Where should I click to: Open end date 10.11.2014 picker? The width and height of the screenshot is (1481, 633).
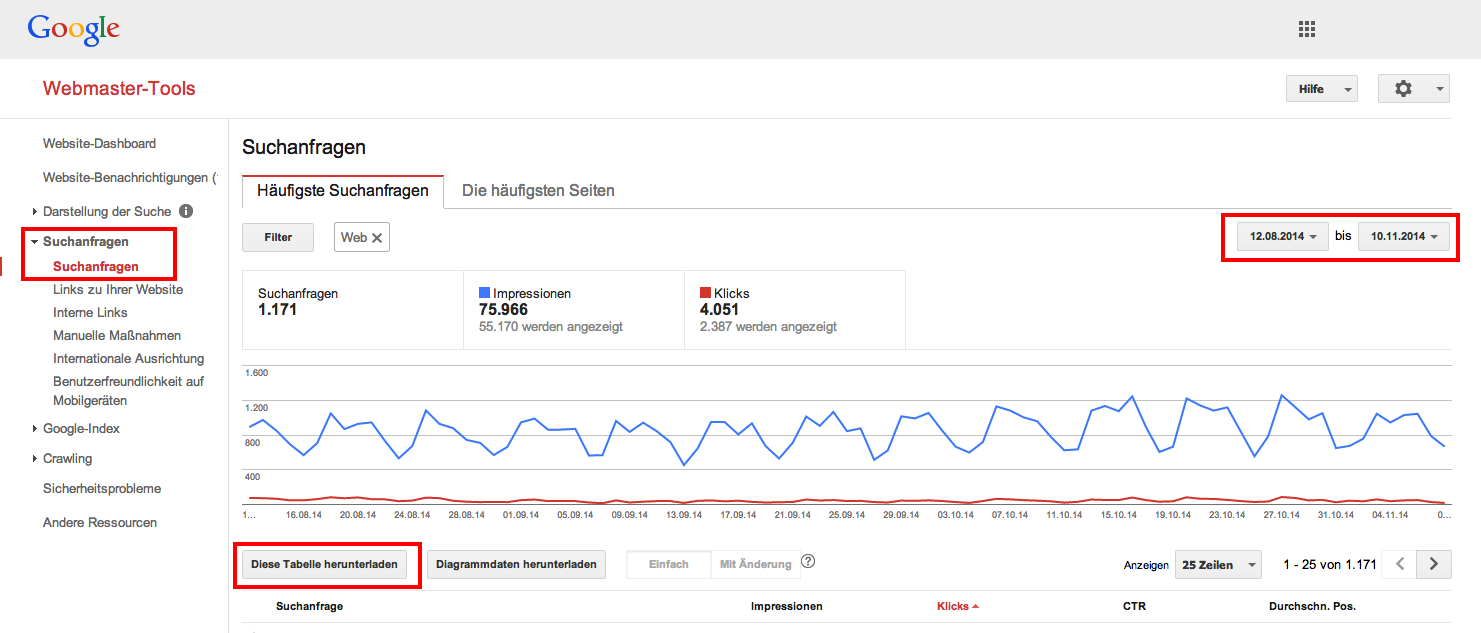point(1404,237)
